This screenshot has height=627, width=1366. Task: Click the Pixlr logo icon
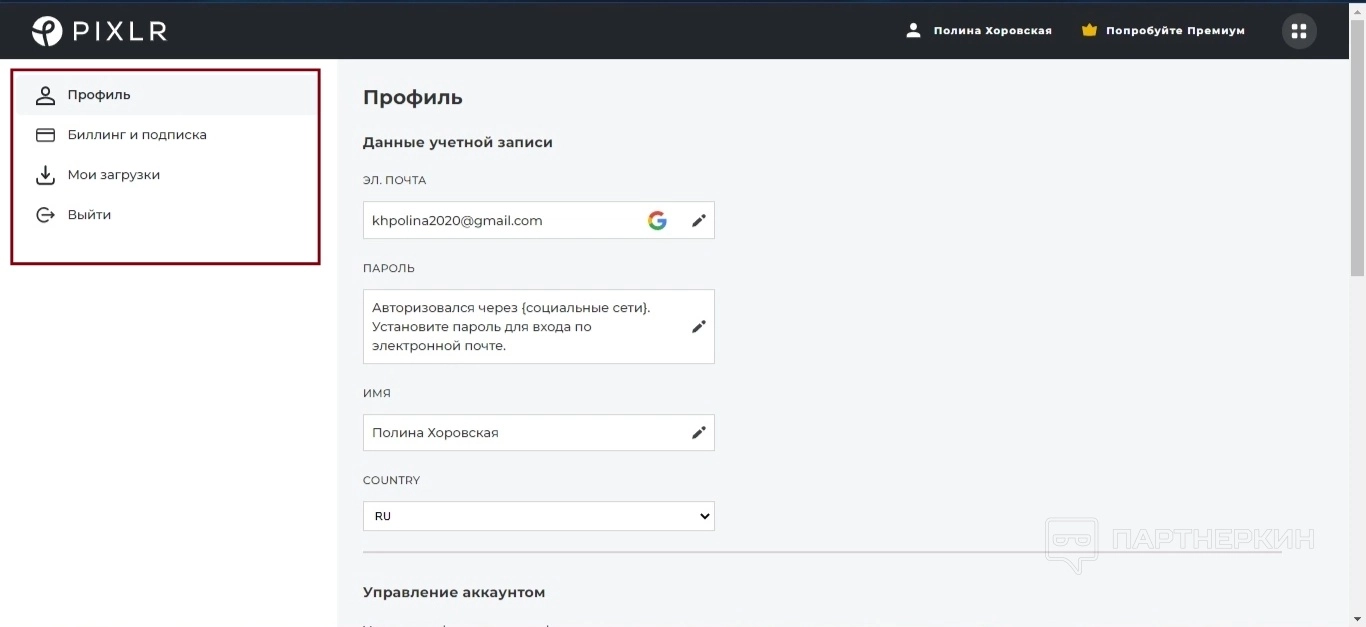[x=47, y=31]
